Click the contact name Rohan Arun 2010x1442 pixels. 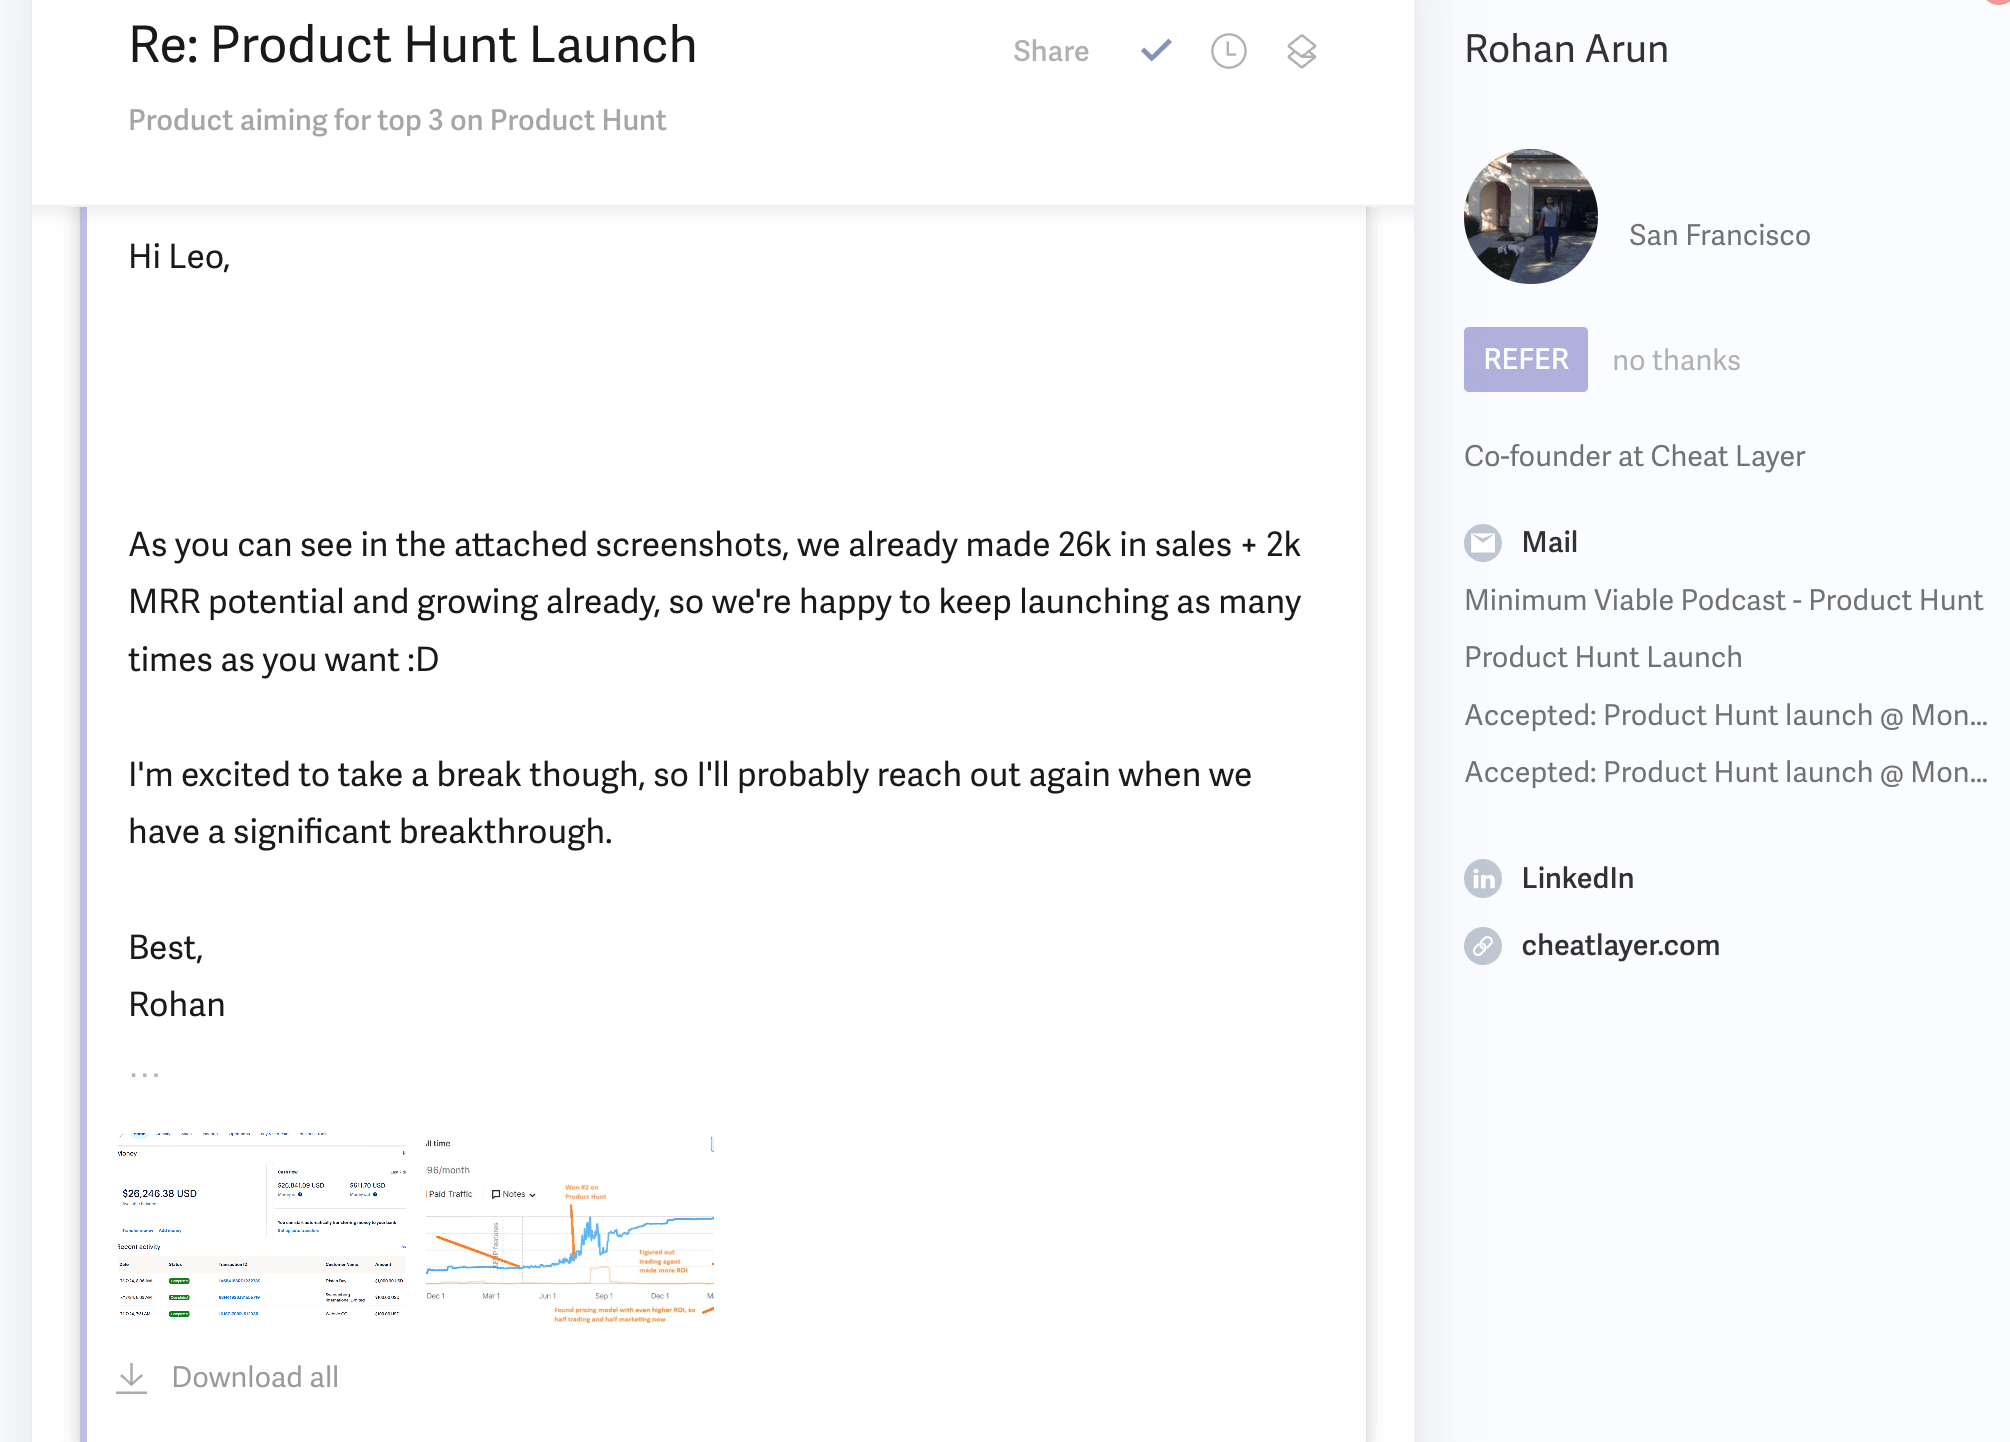pos(1566,49)
